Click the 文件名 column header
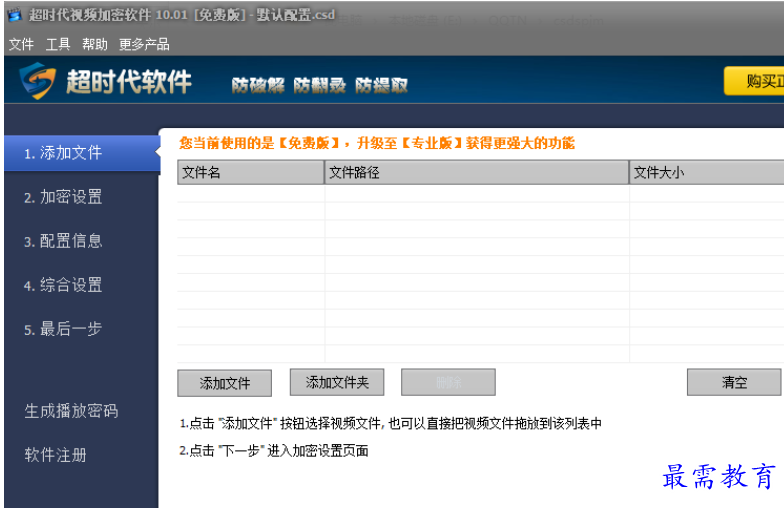Viewport: 784px width, 508px height. (250, 172)
